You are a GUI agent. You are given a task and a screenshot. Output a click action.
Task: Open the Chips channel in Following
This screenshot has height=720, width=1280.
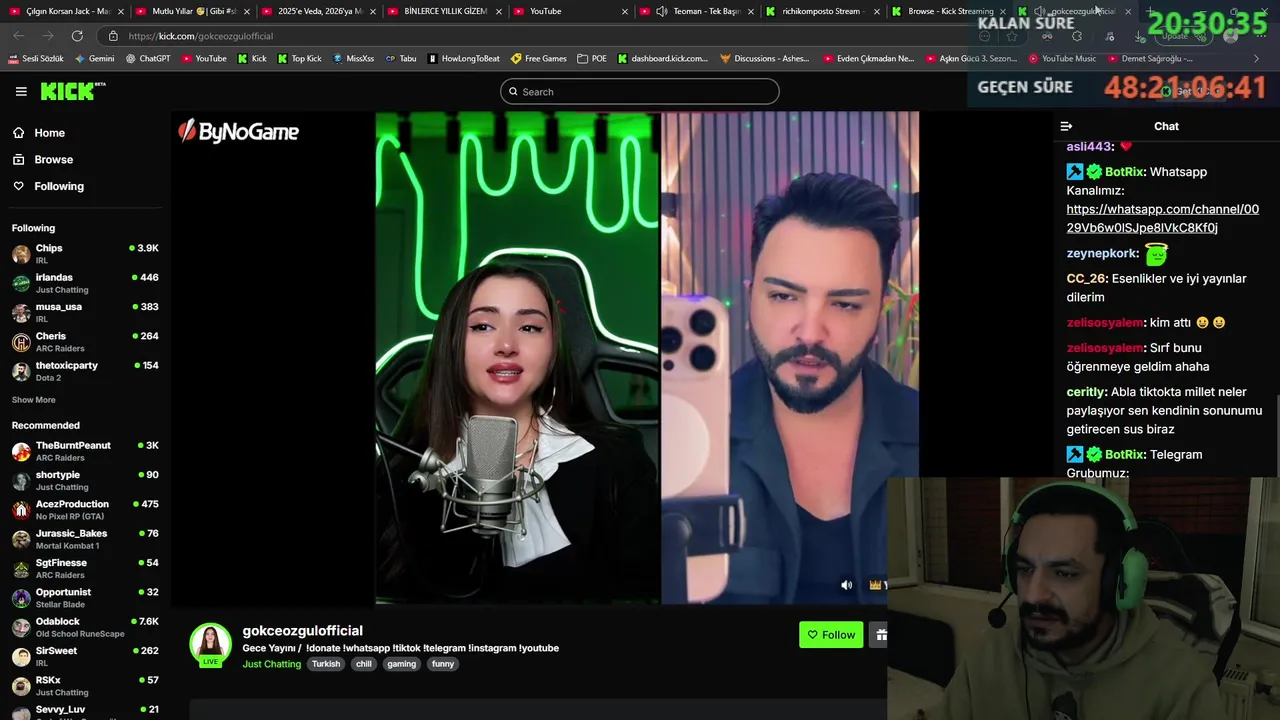tap(85, 253)
